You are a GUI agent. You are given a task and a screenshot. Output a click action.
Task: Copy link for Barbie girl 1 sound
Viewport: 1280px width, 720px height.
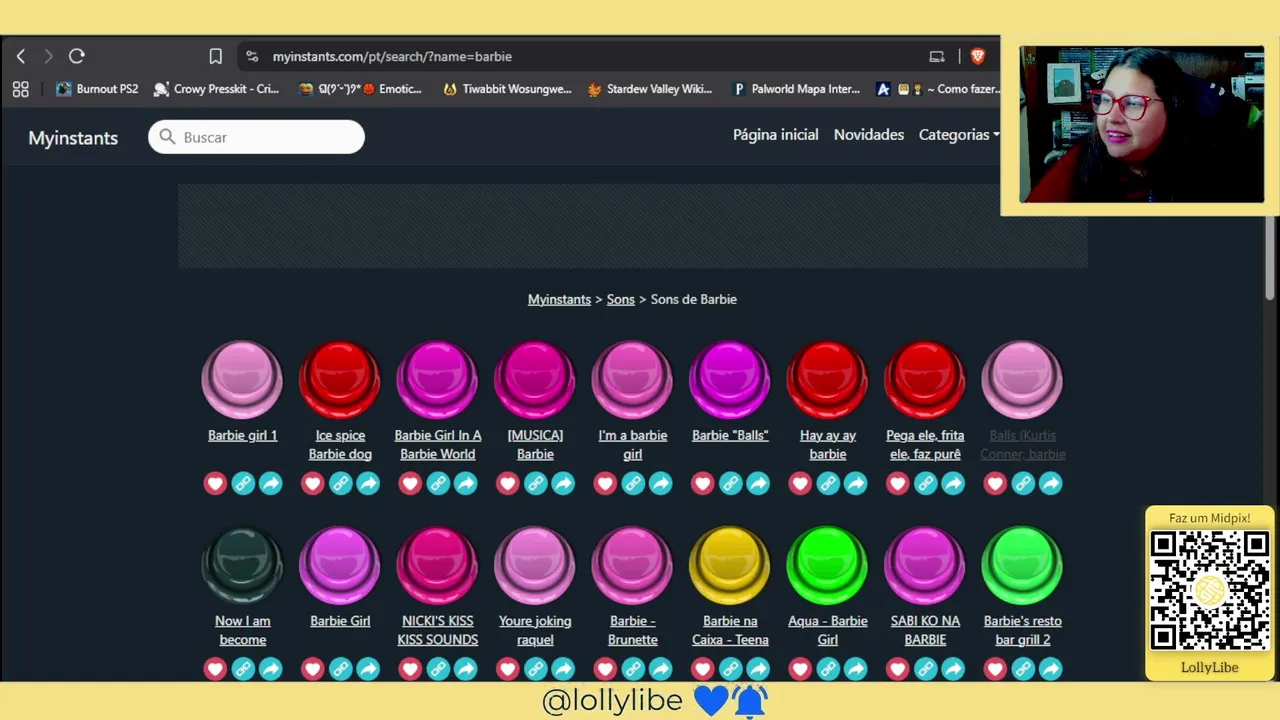pyautogui.click(x=243, y=484)
